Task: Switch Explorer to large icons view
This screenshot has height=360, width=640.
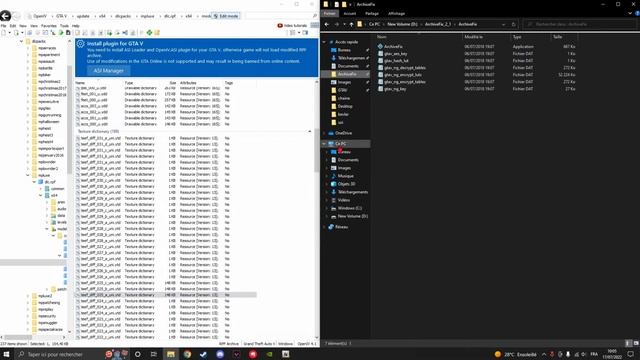Action: point(636,344)
